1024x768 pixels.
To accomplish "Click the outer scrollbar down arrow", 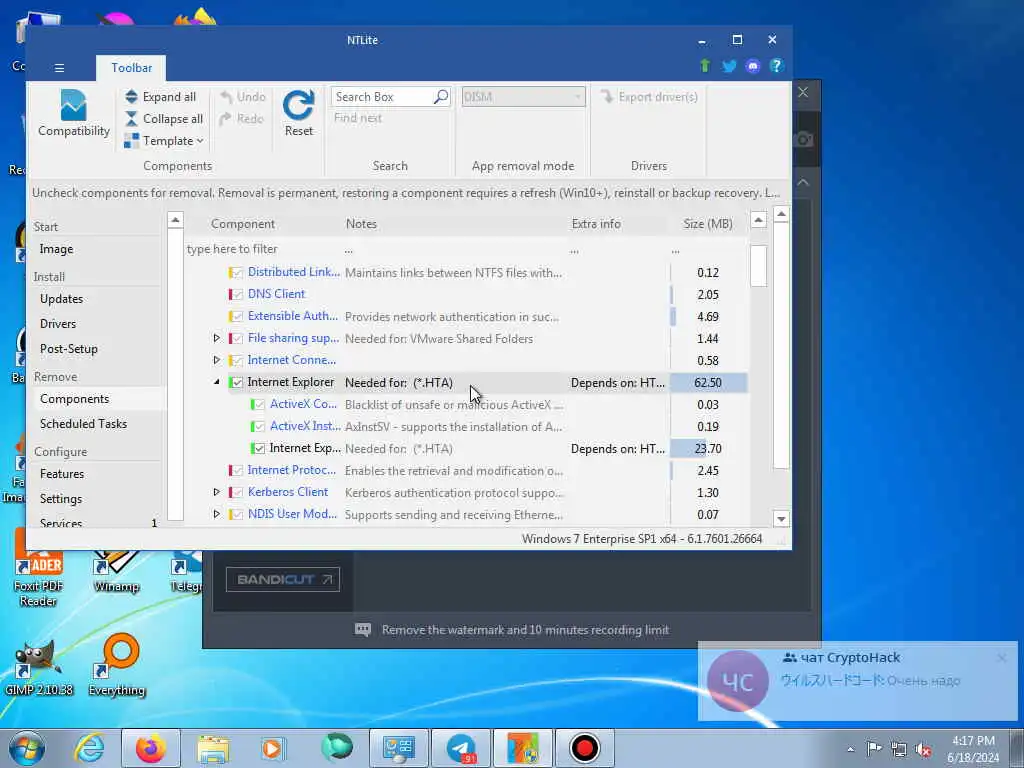I will coord(782,519).
